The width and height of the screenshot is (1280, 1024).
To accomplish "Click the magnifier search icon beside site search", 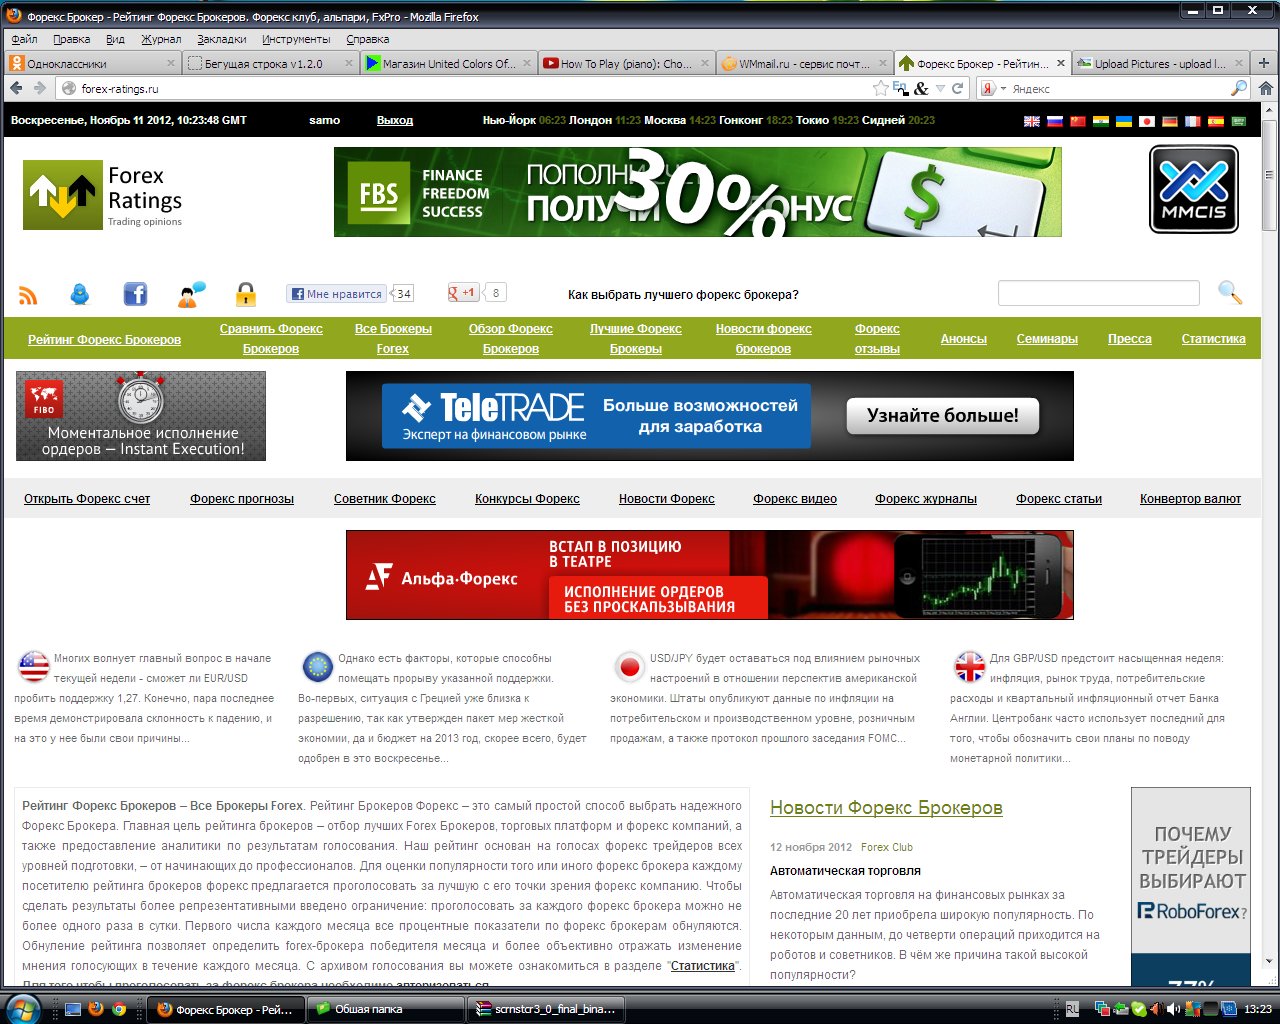I will pyautogui.click(x=1230, y=293).
